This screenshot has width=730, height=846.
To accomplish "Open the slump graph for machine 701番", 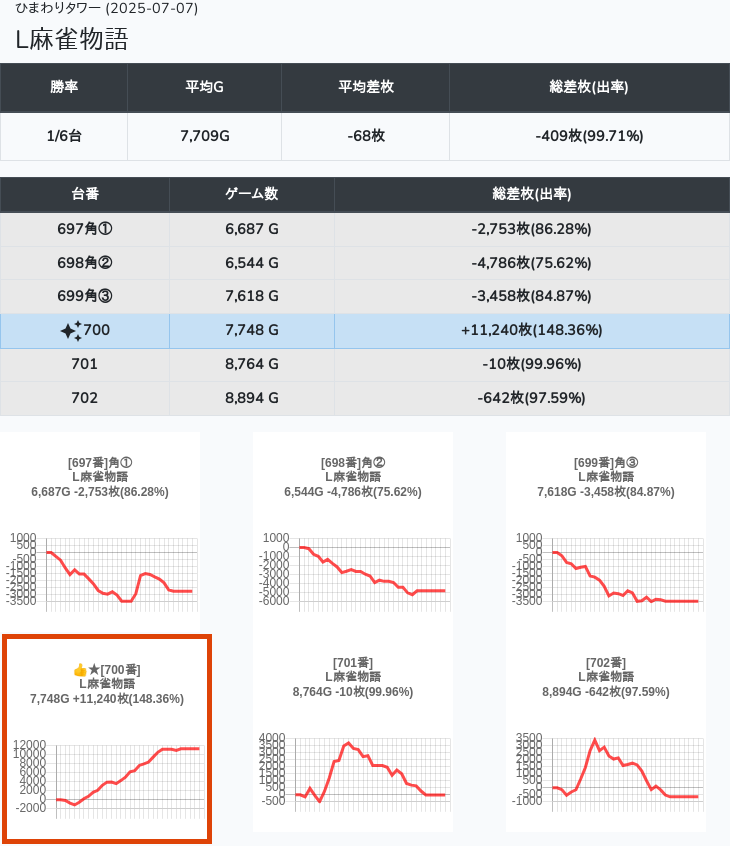I will [353, 732].
